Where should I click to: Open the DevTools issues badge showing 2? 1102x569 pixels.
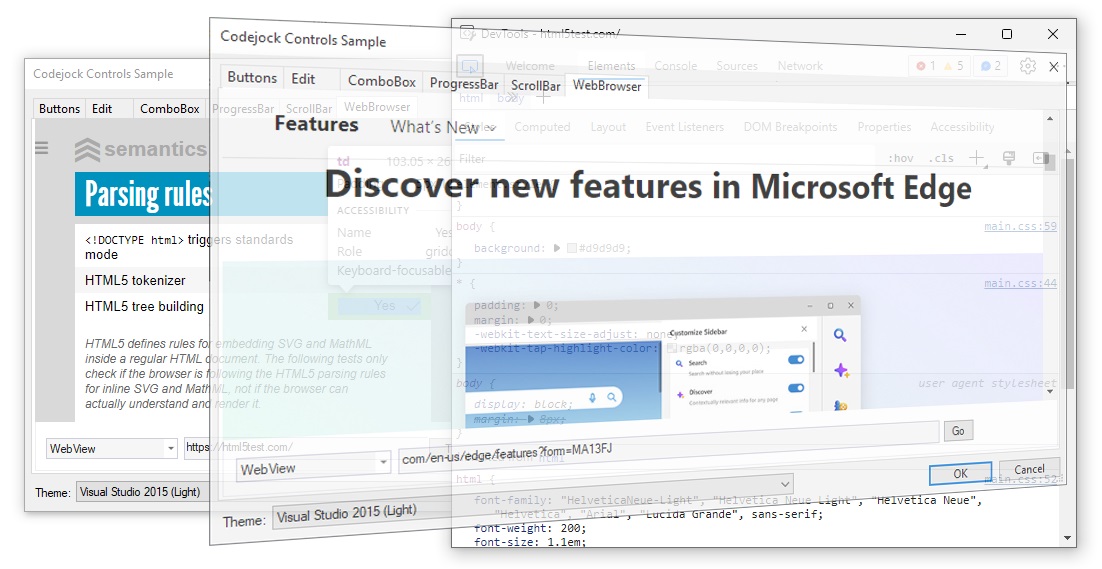point(990,65)
